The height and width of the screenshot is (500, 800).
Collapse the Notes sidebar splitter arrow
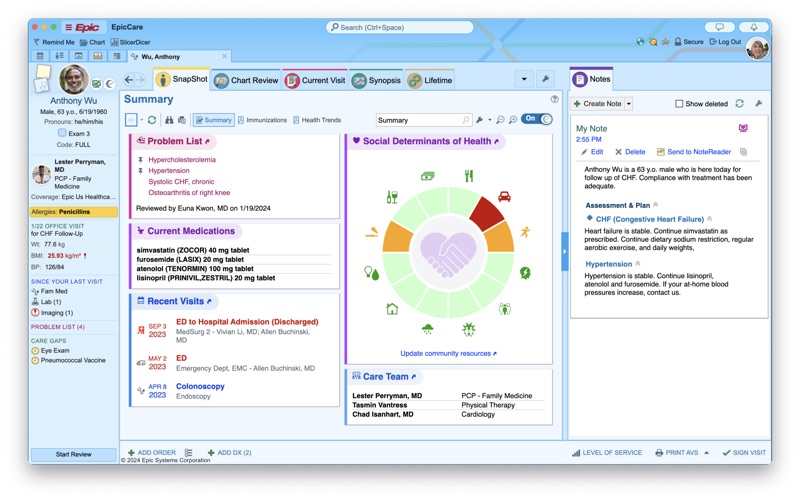click(x=565, y=251)
